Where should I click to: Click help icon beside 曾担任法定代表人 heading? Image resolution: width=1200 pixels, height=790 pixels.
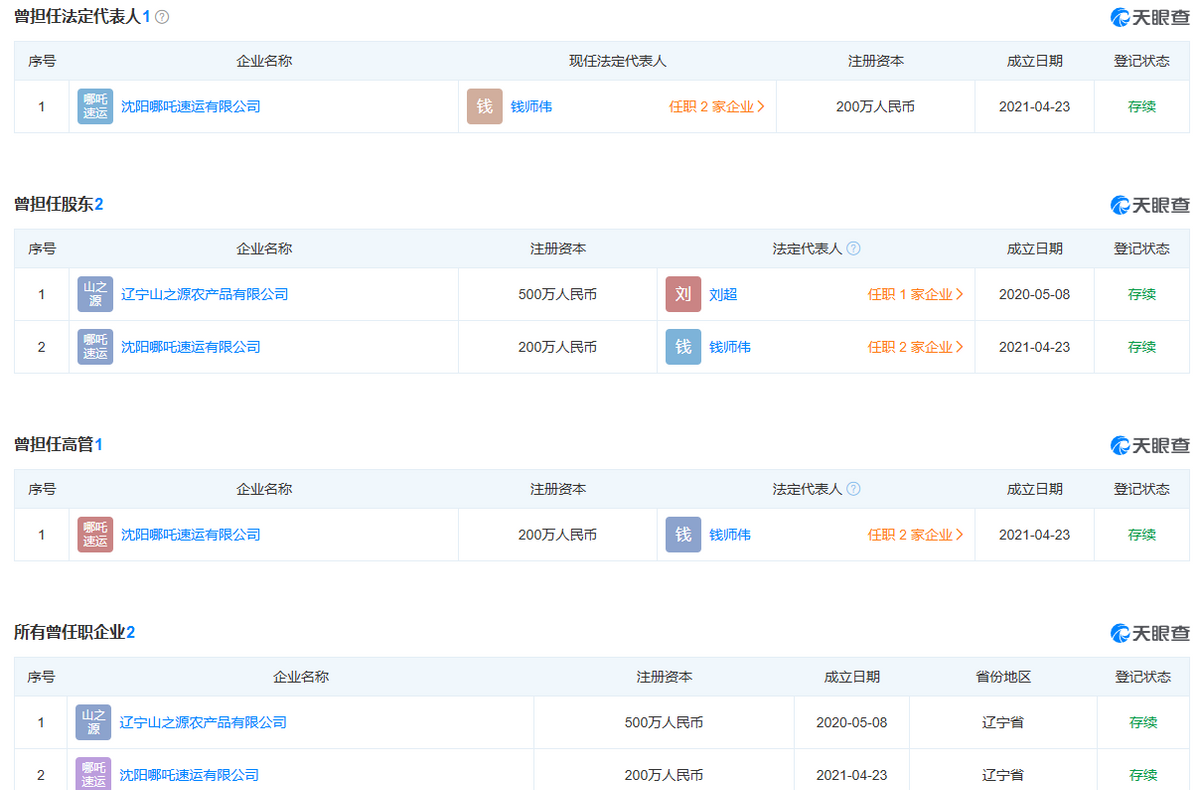[x=163, y=17]
